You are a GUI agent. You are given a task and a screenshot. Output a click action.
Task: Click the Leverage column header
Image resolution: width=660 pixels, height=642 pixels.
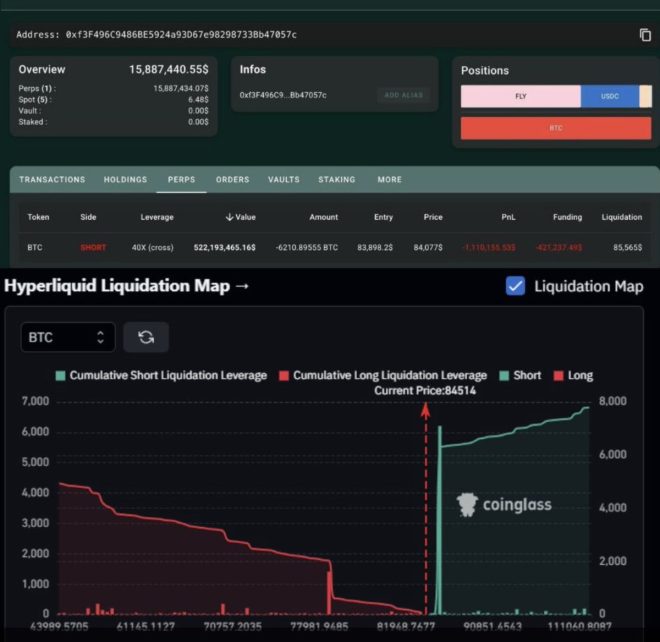pos(157,217)
